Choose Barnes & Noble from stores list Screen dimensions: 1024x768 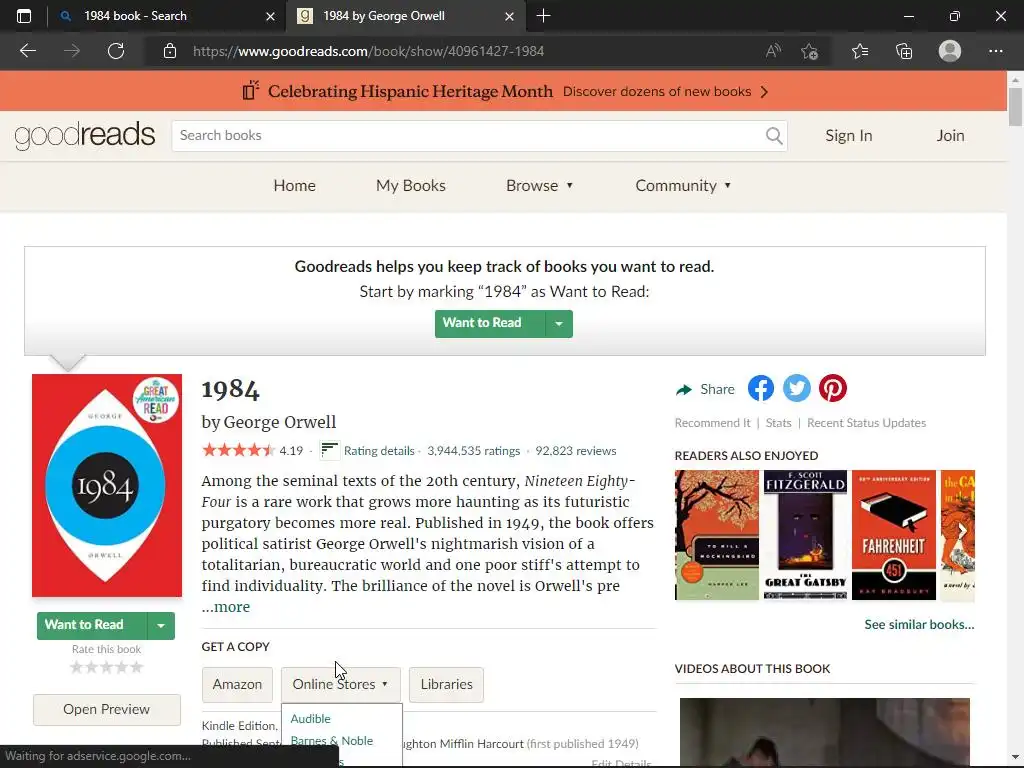(332, 741)
